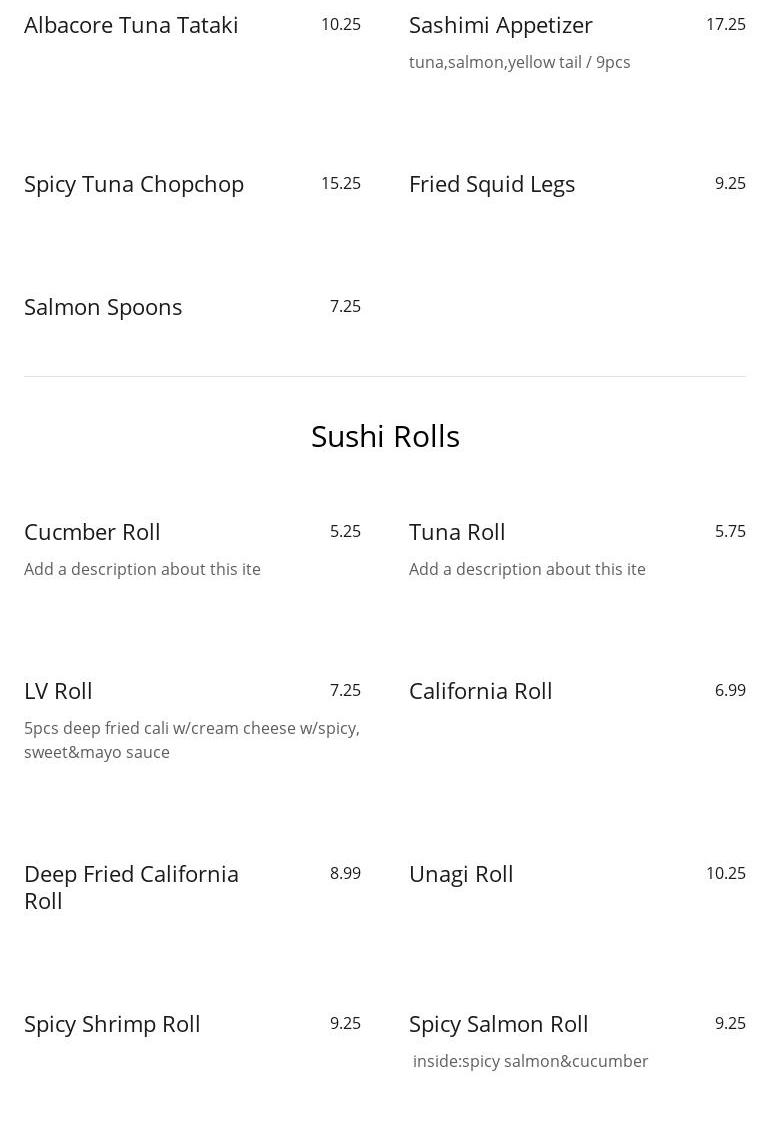770x1140 pixels.
Task: Select the Tuna Roll item
Action: pos(457,532)
